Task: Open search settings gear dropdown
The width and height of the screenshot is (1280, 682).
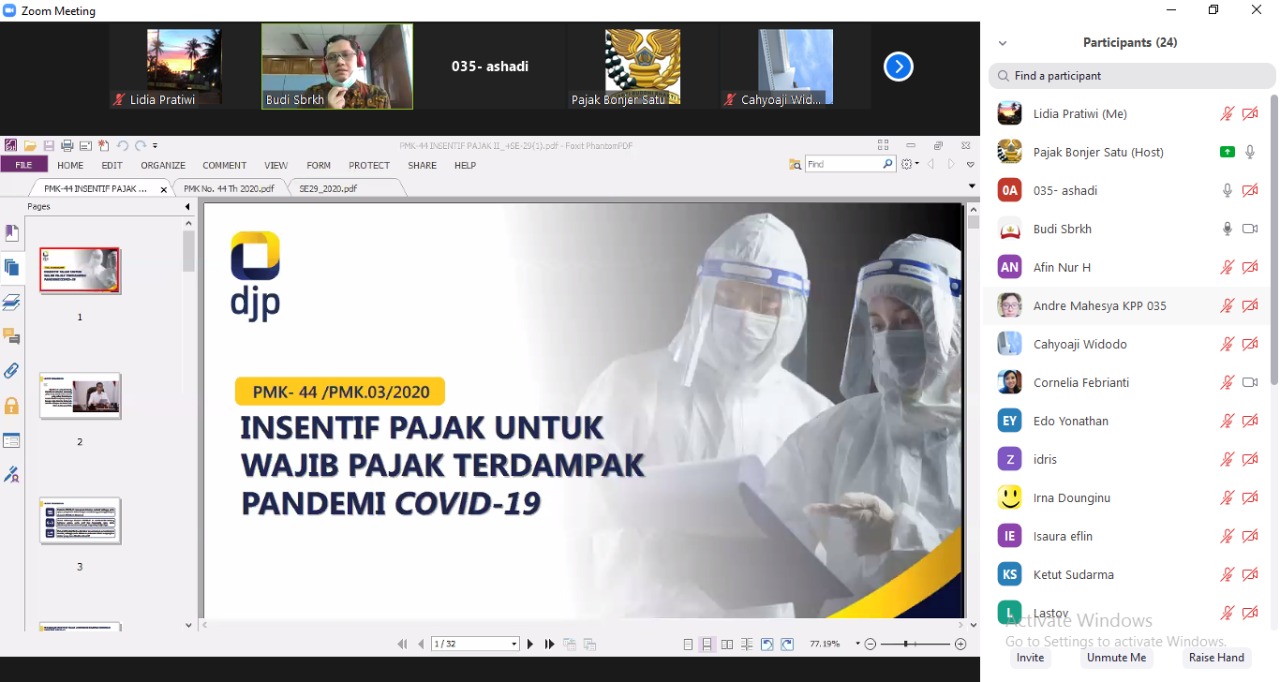Action: coord(910,165)
